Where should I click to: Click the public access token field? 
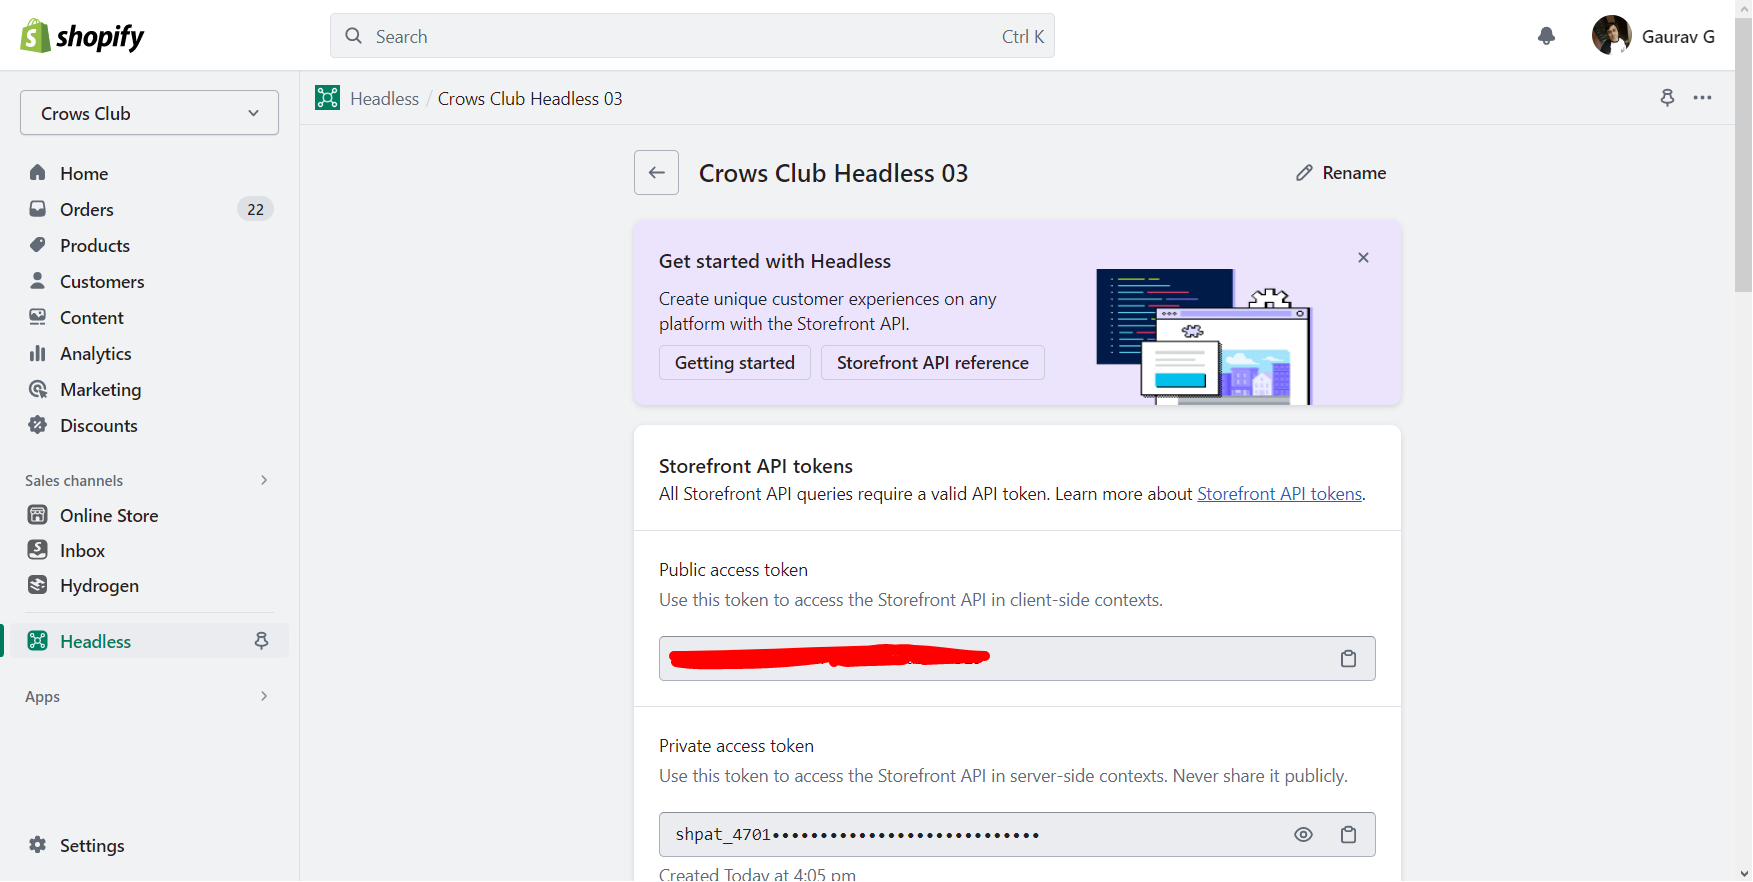(x=1017, y=659)
